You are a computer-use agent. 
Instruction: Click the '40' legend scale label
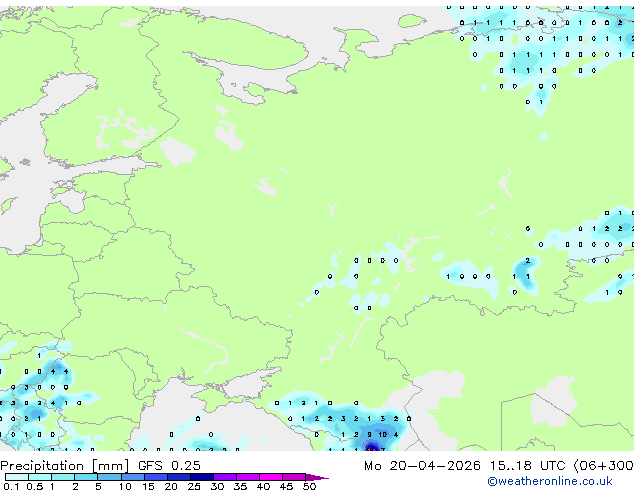click(263, 486)
